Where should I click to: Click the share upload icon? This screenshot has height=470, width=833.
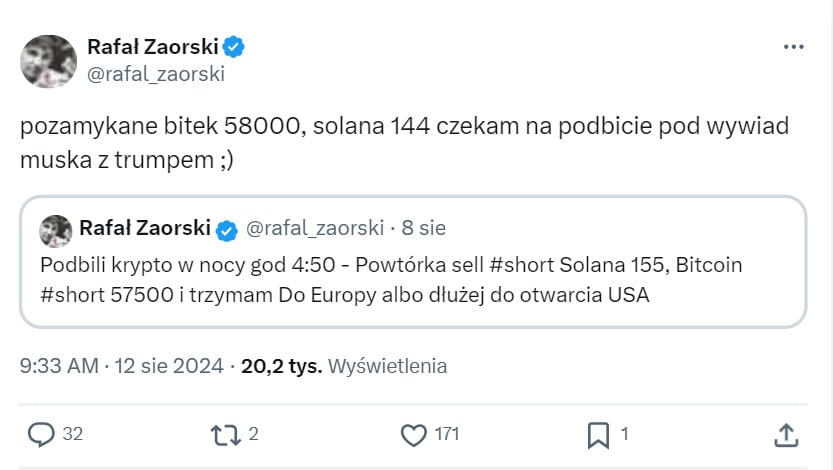pos(786,434)
